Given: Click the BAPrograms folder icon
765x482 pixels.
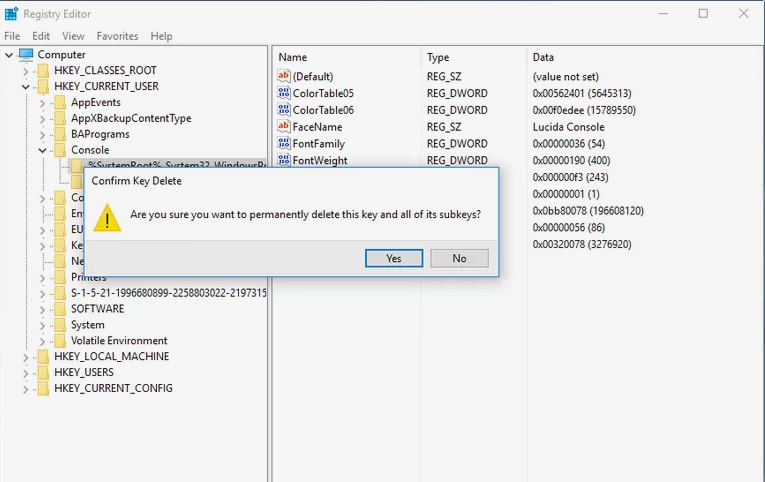Looking at the screenshot, I should point(60,134).
